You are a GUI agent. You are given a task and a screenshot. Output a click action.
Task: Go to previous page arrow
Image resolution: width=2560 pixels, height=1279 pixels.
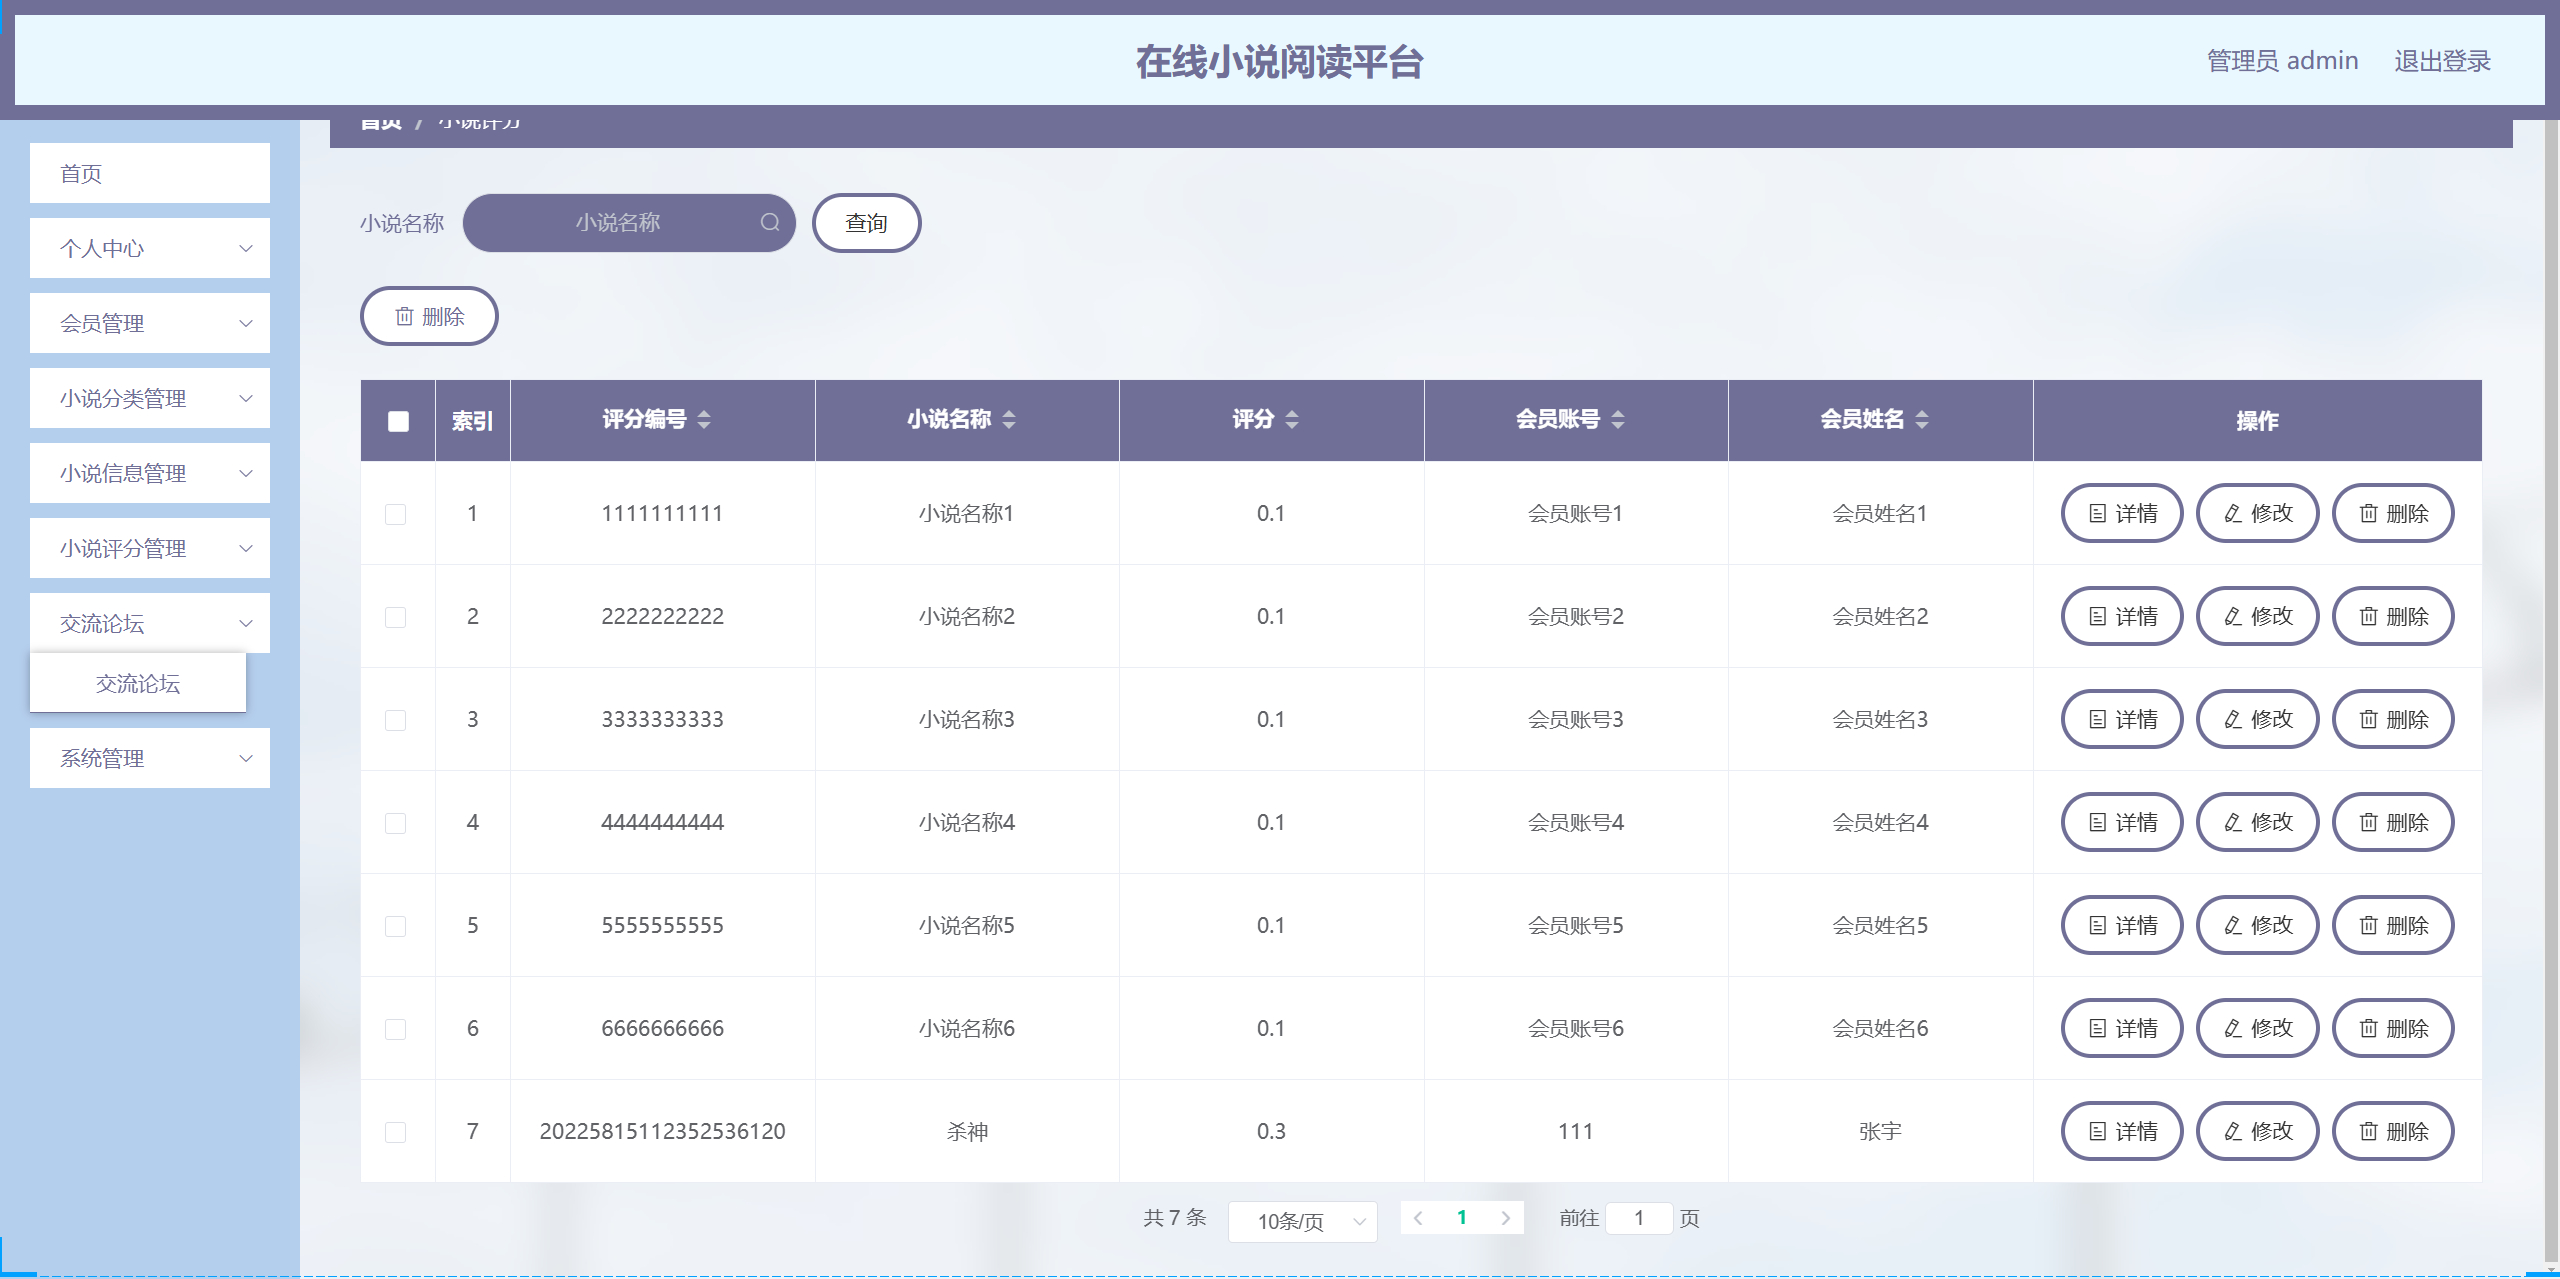[1418, 1217]
